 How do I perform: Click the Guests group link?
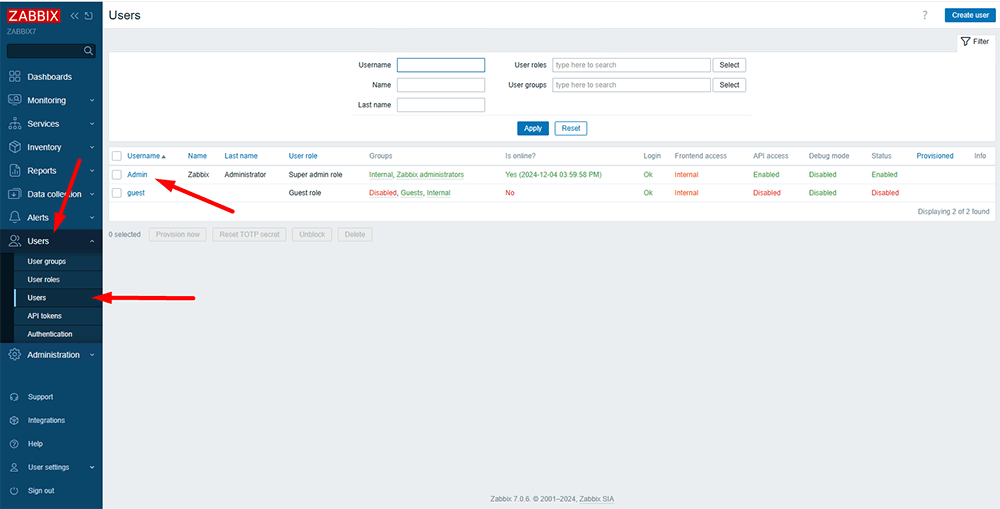pos(411,193)
